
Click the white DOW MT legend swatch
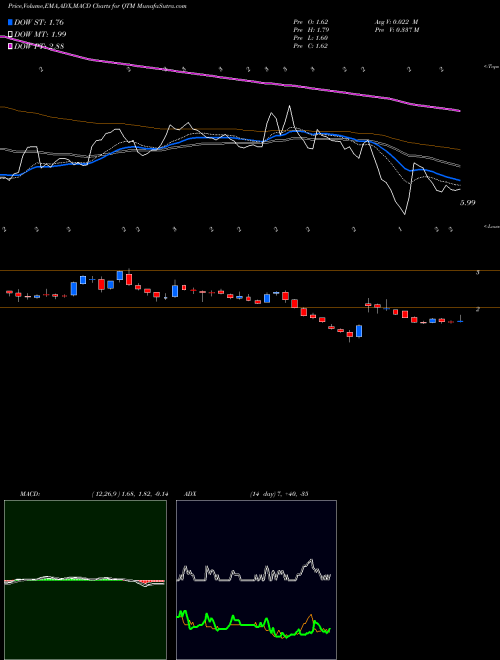pyautogui.click(x=10, y=35)
